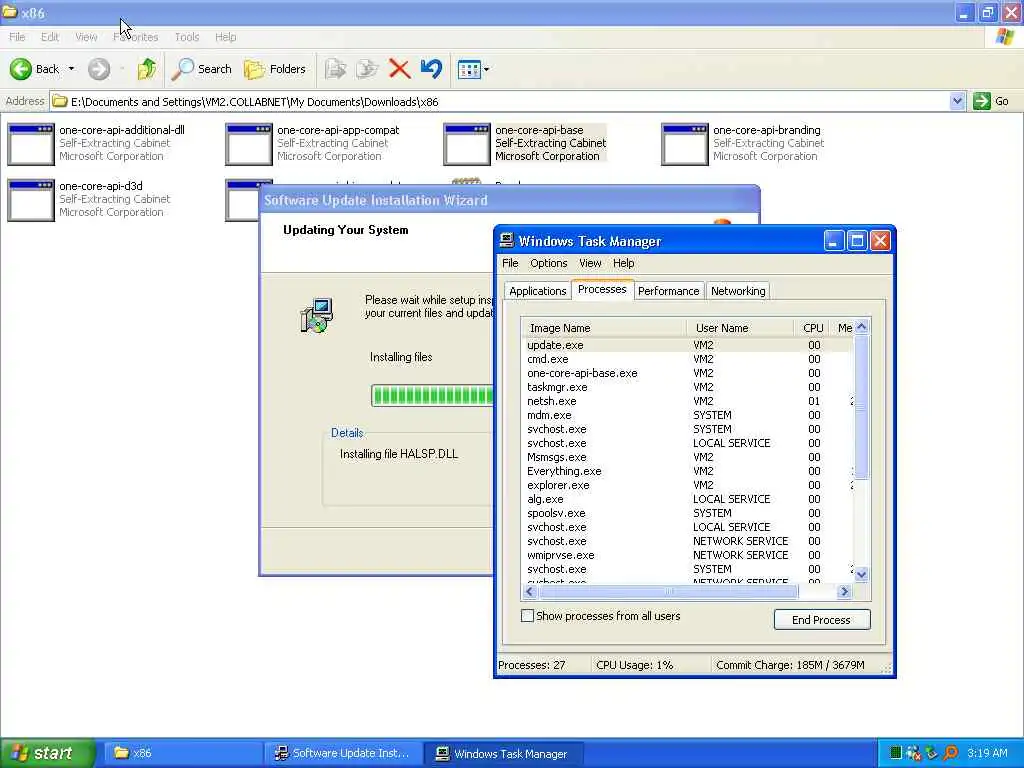Go up one folder level

pos(147,69)
